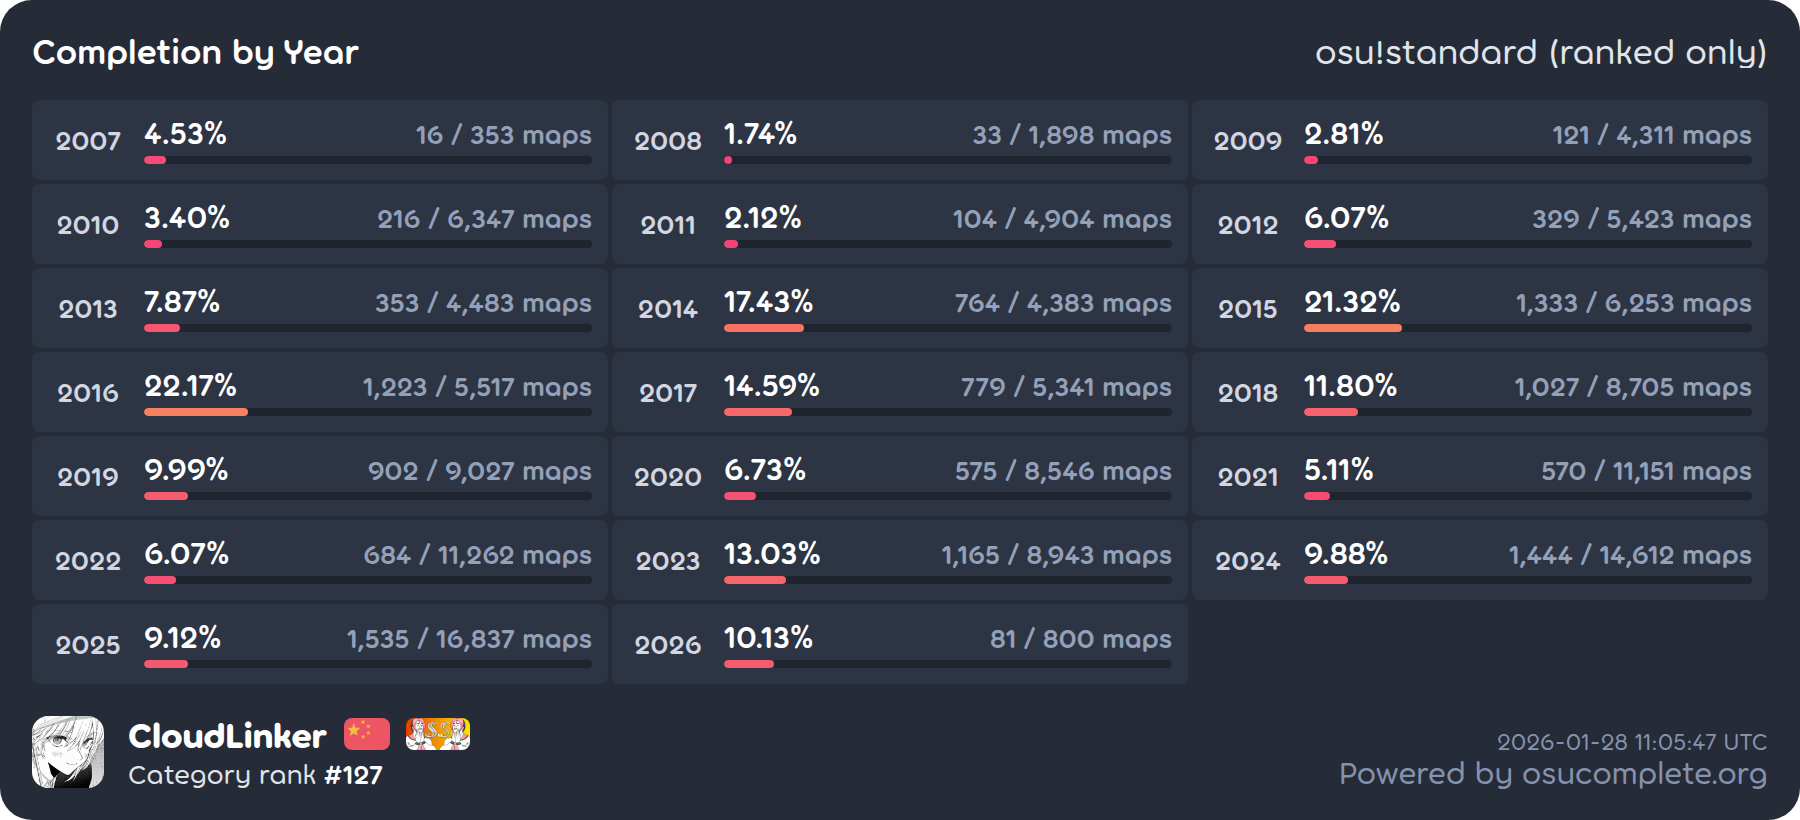This screenshot has width=1800, height=820.
Task: Select the 1,444 / 14,612 maps count
Action: tap(1630, 555)
